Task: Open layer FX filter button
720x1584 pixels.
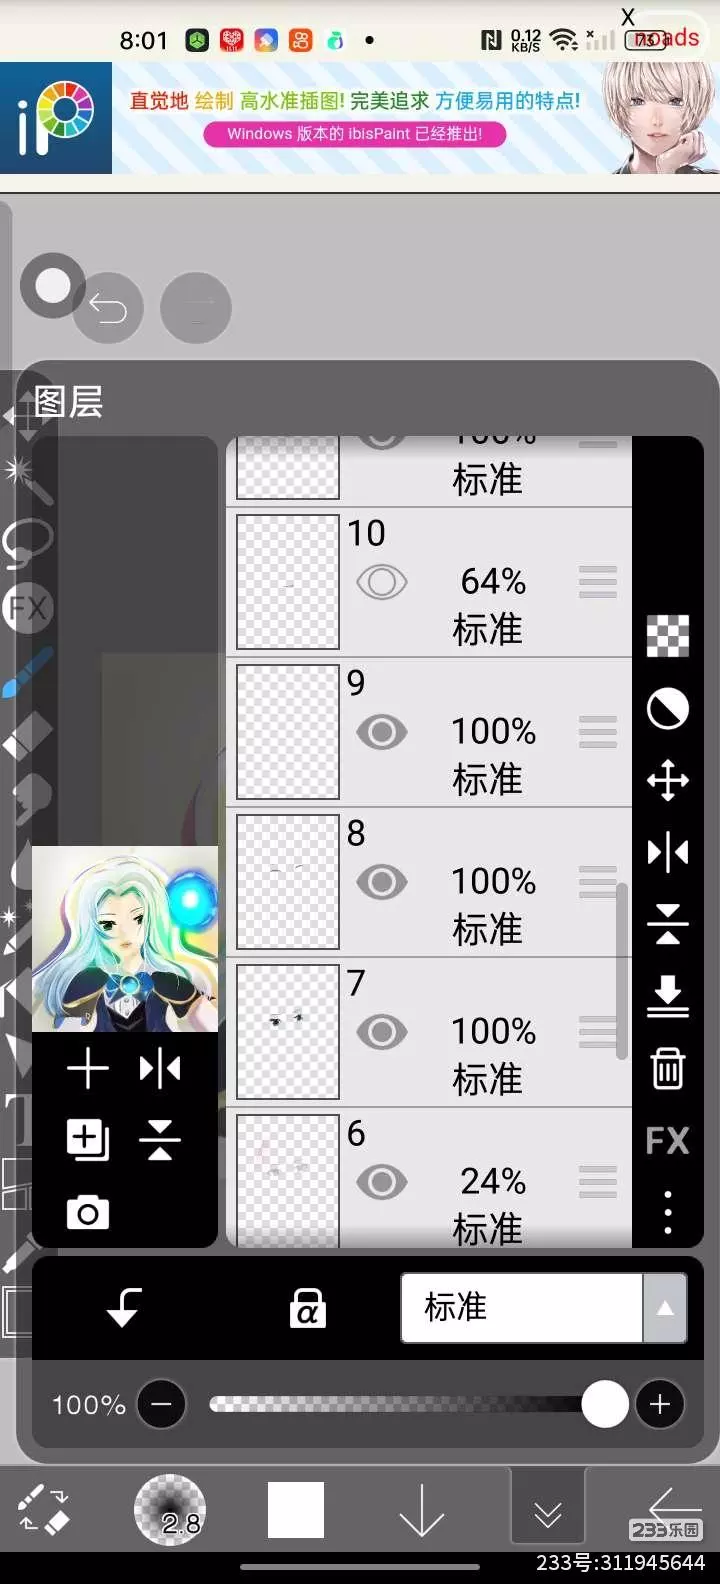Action: click(668, 1141)
